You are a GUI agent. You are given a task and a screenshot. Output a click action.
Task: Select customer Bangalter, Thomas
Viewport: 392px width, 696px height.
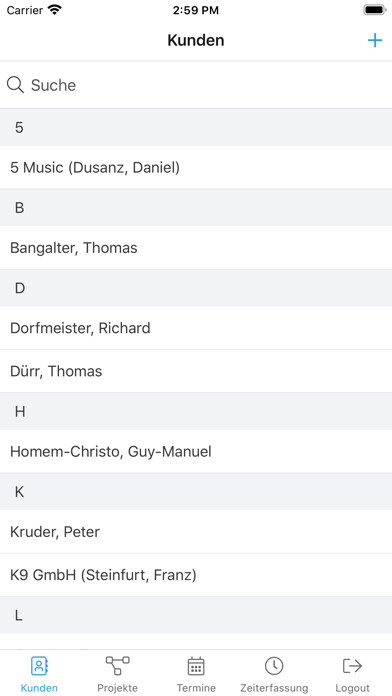tap(196, 248)
